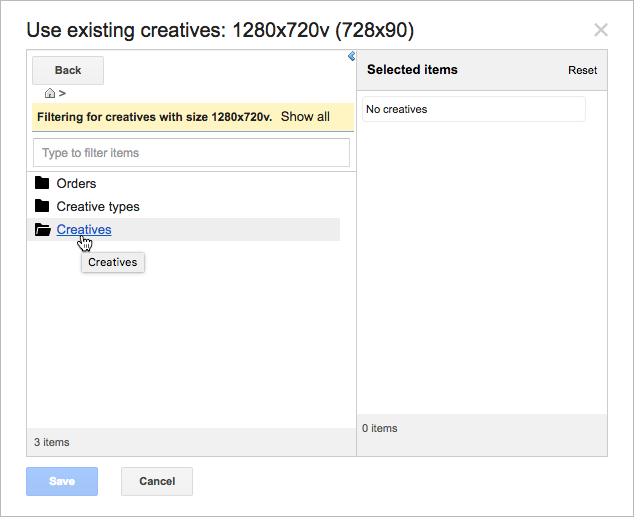Focus the Type to filter items field
The height and width of the screenshot is (517, 634).
click(191, 152)
